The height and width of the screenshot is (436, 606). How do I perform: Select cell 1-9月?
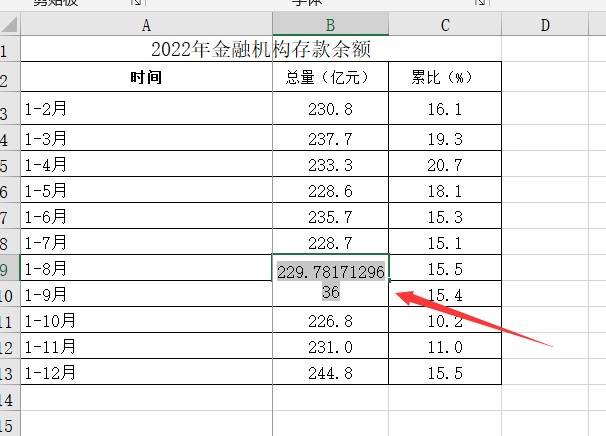click(146, 294)
